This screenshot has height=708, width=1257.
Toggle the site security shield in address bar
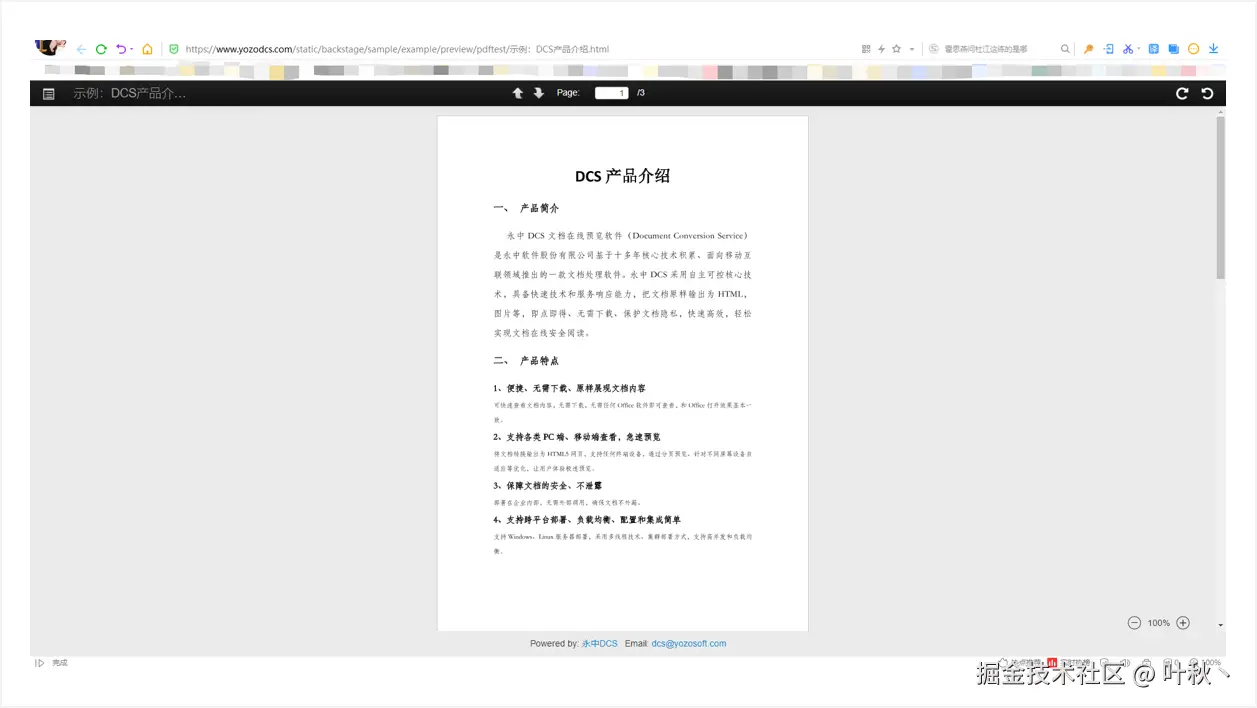tap(174, 48)
